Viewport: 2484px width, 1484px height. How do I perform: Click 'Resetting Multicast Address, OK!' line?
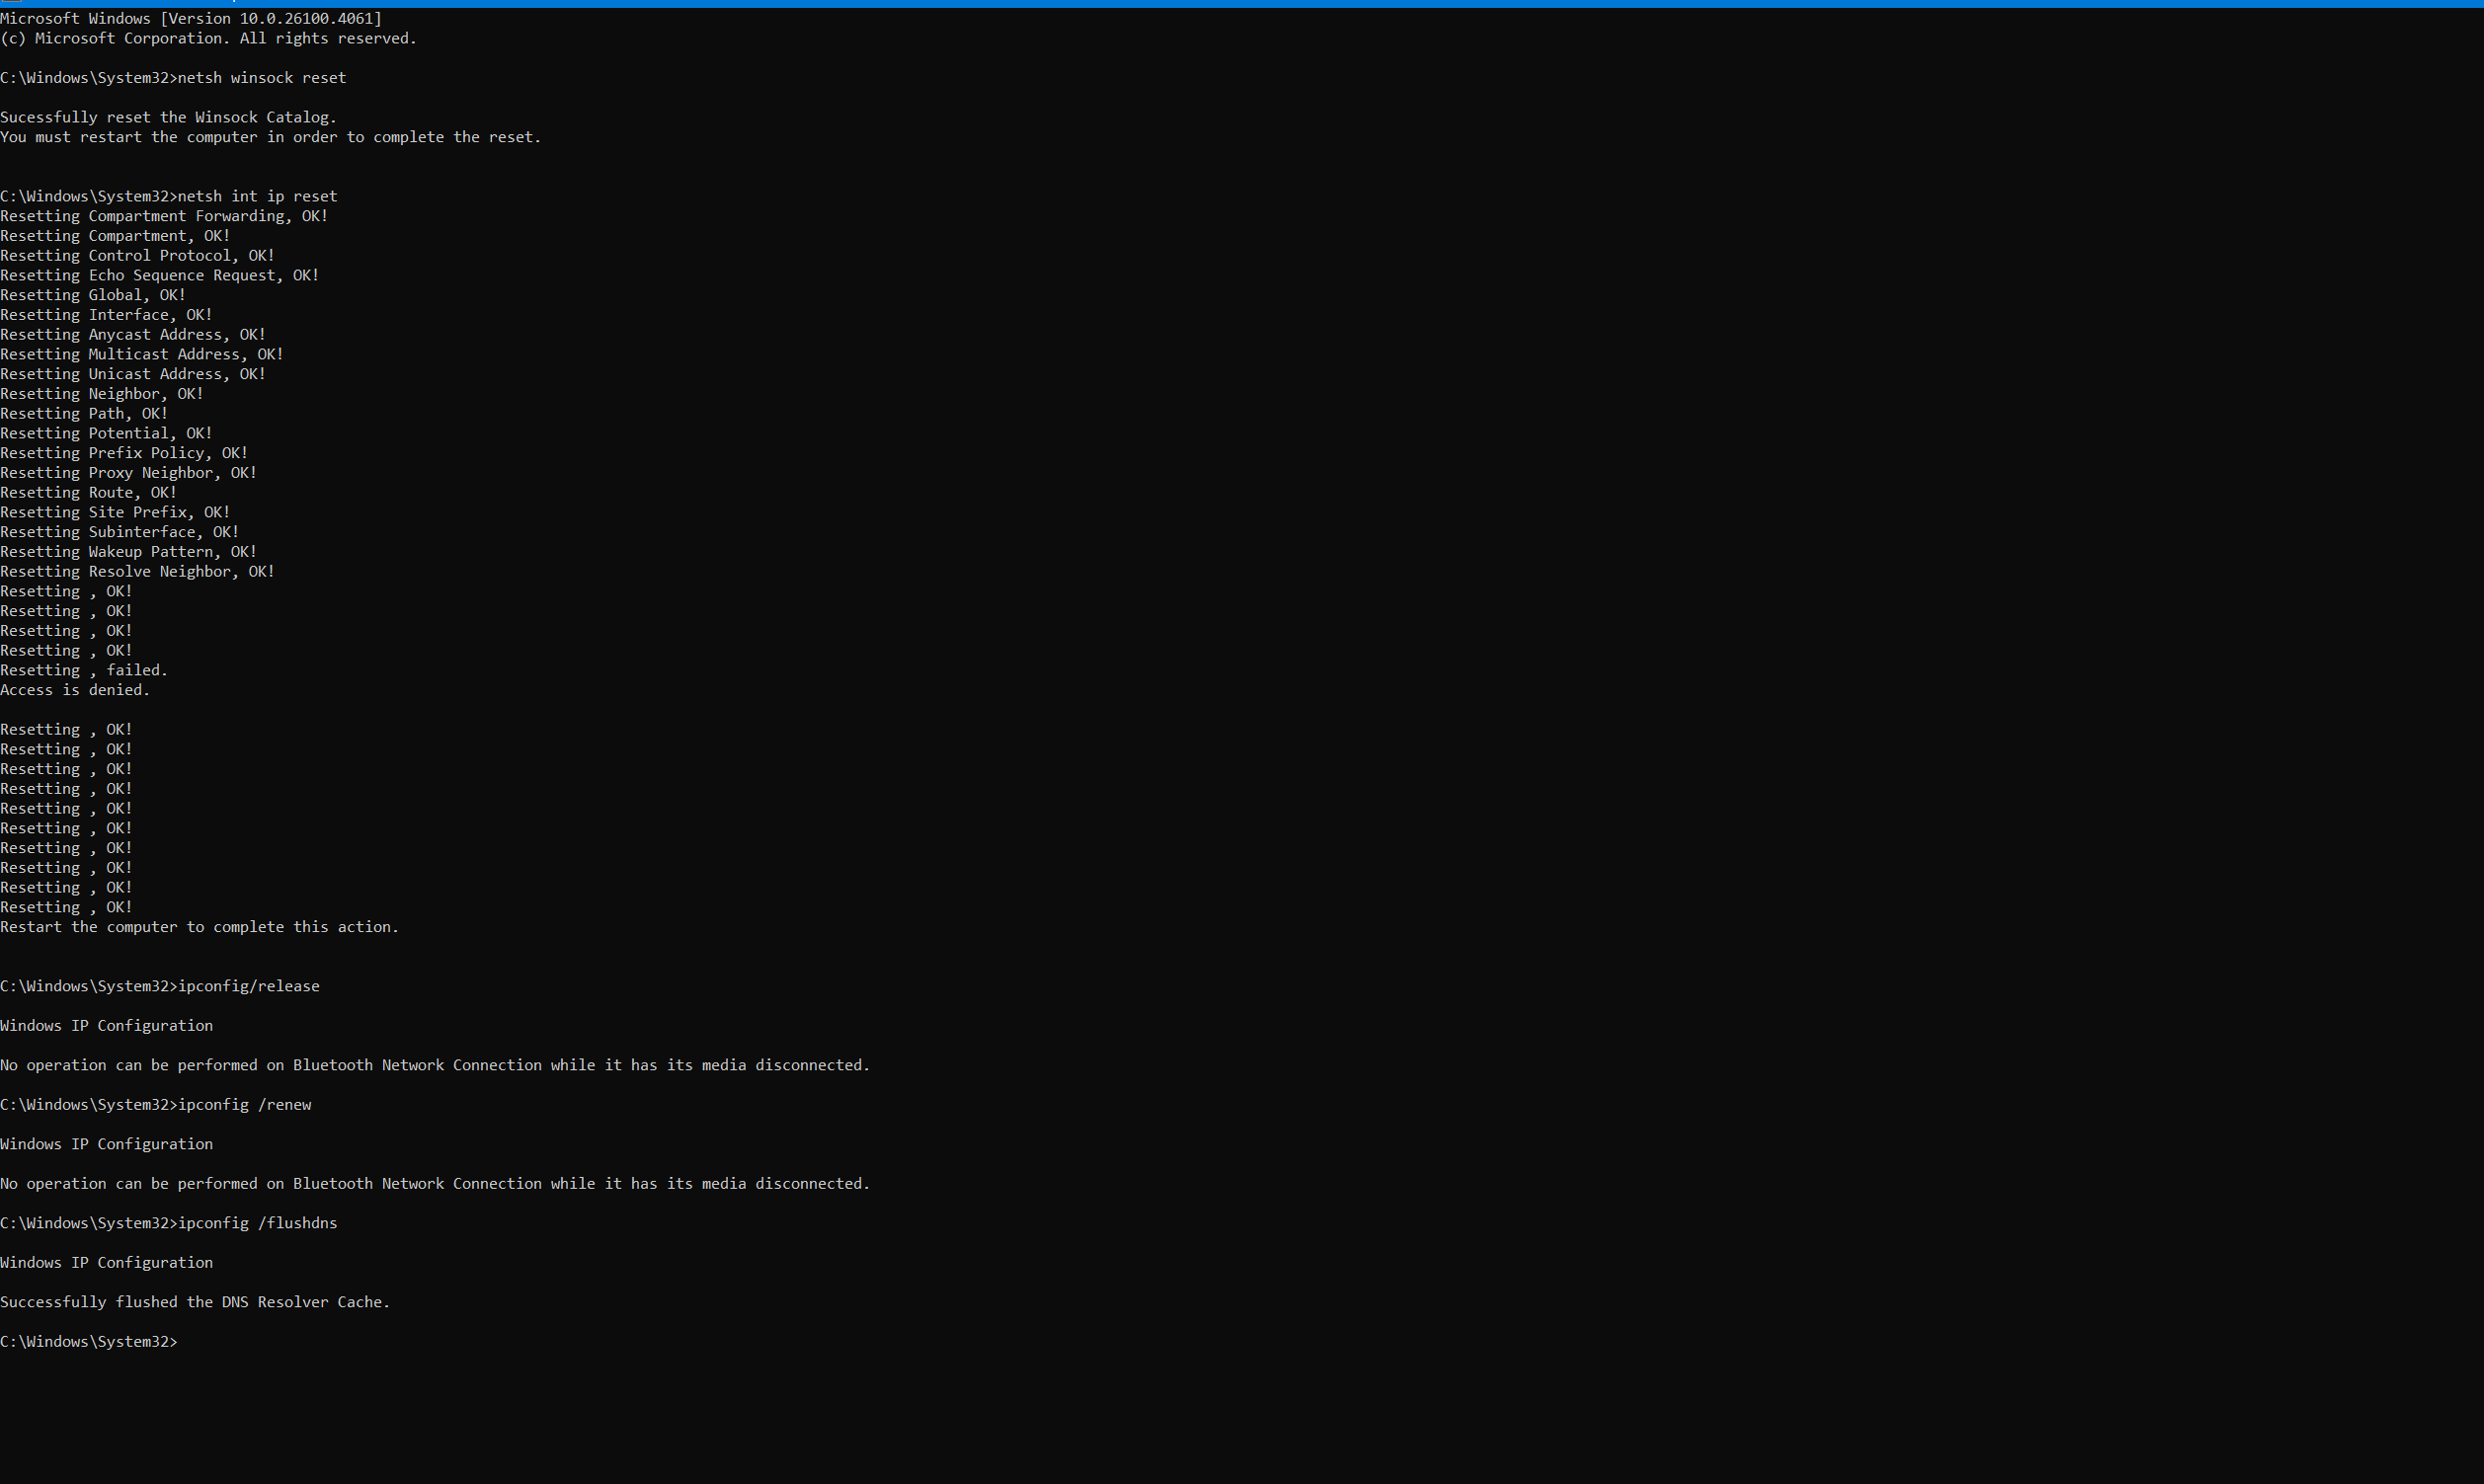point(142,354)
